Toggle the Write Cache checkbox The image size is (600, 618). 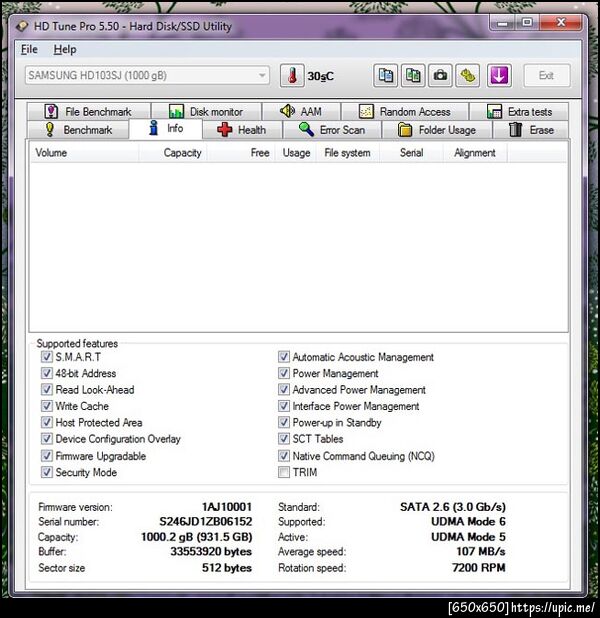(47, 406)
